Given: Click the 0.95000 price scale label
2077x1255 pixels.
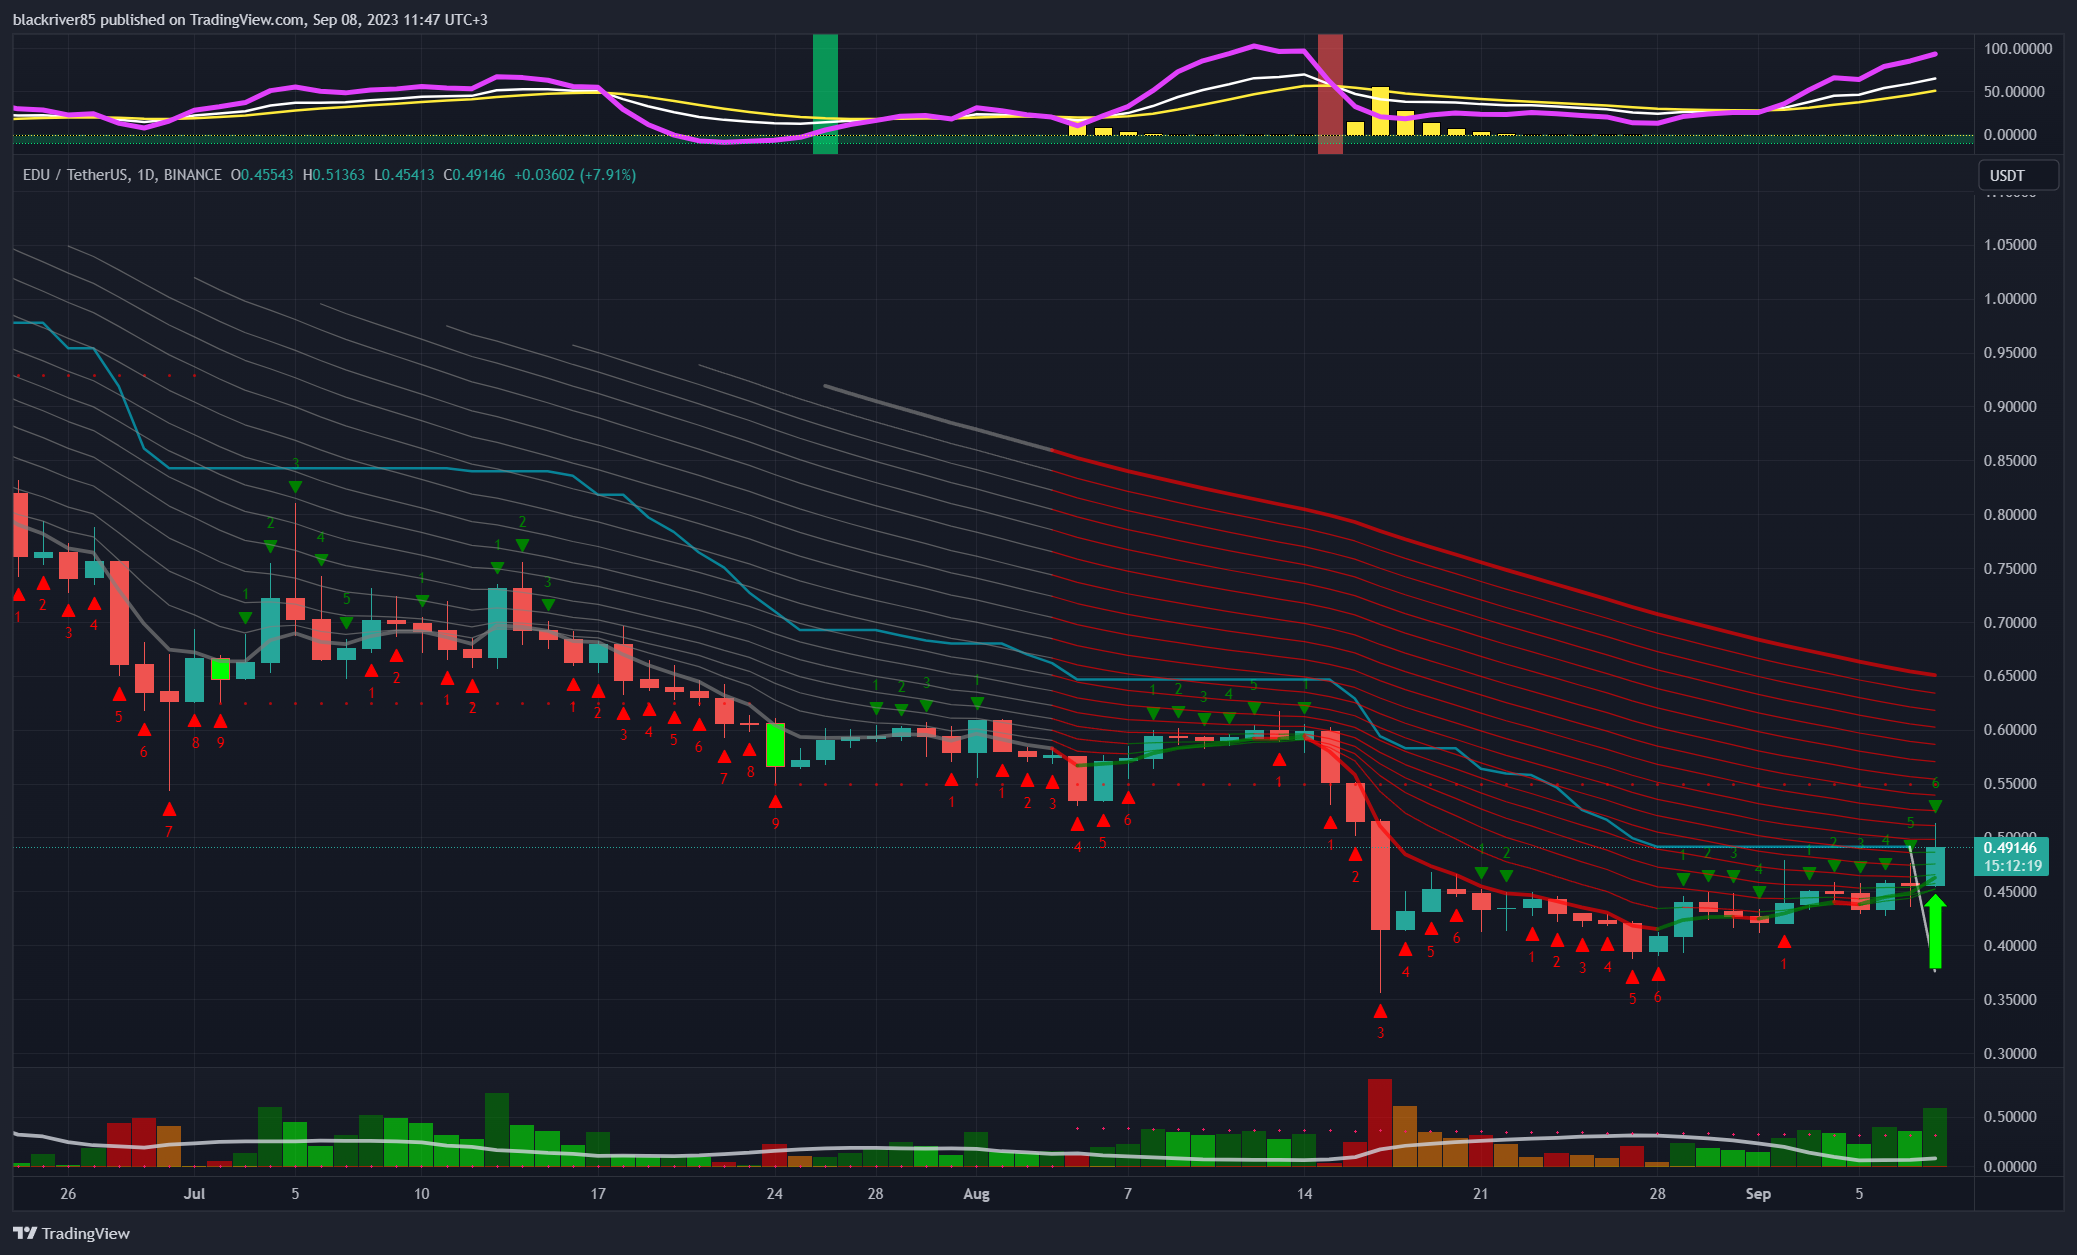Looking at the screenshot, I should 2010,353.
